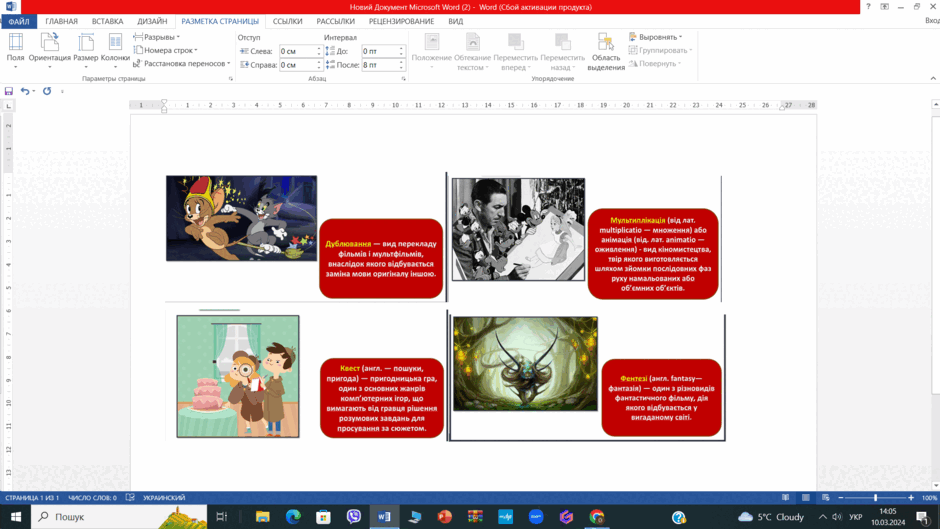Screen dimensions: 940x529
Task: Adjust the Слева indent spinner arrows
Action: [319, 51]
